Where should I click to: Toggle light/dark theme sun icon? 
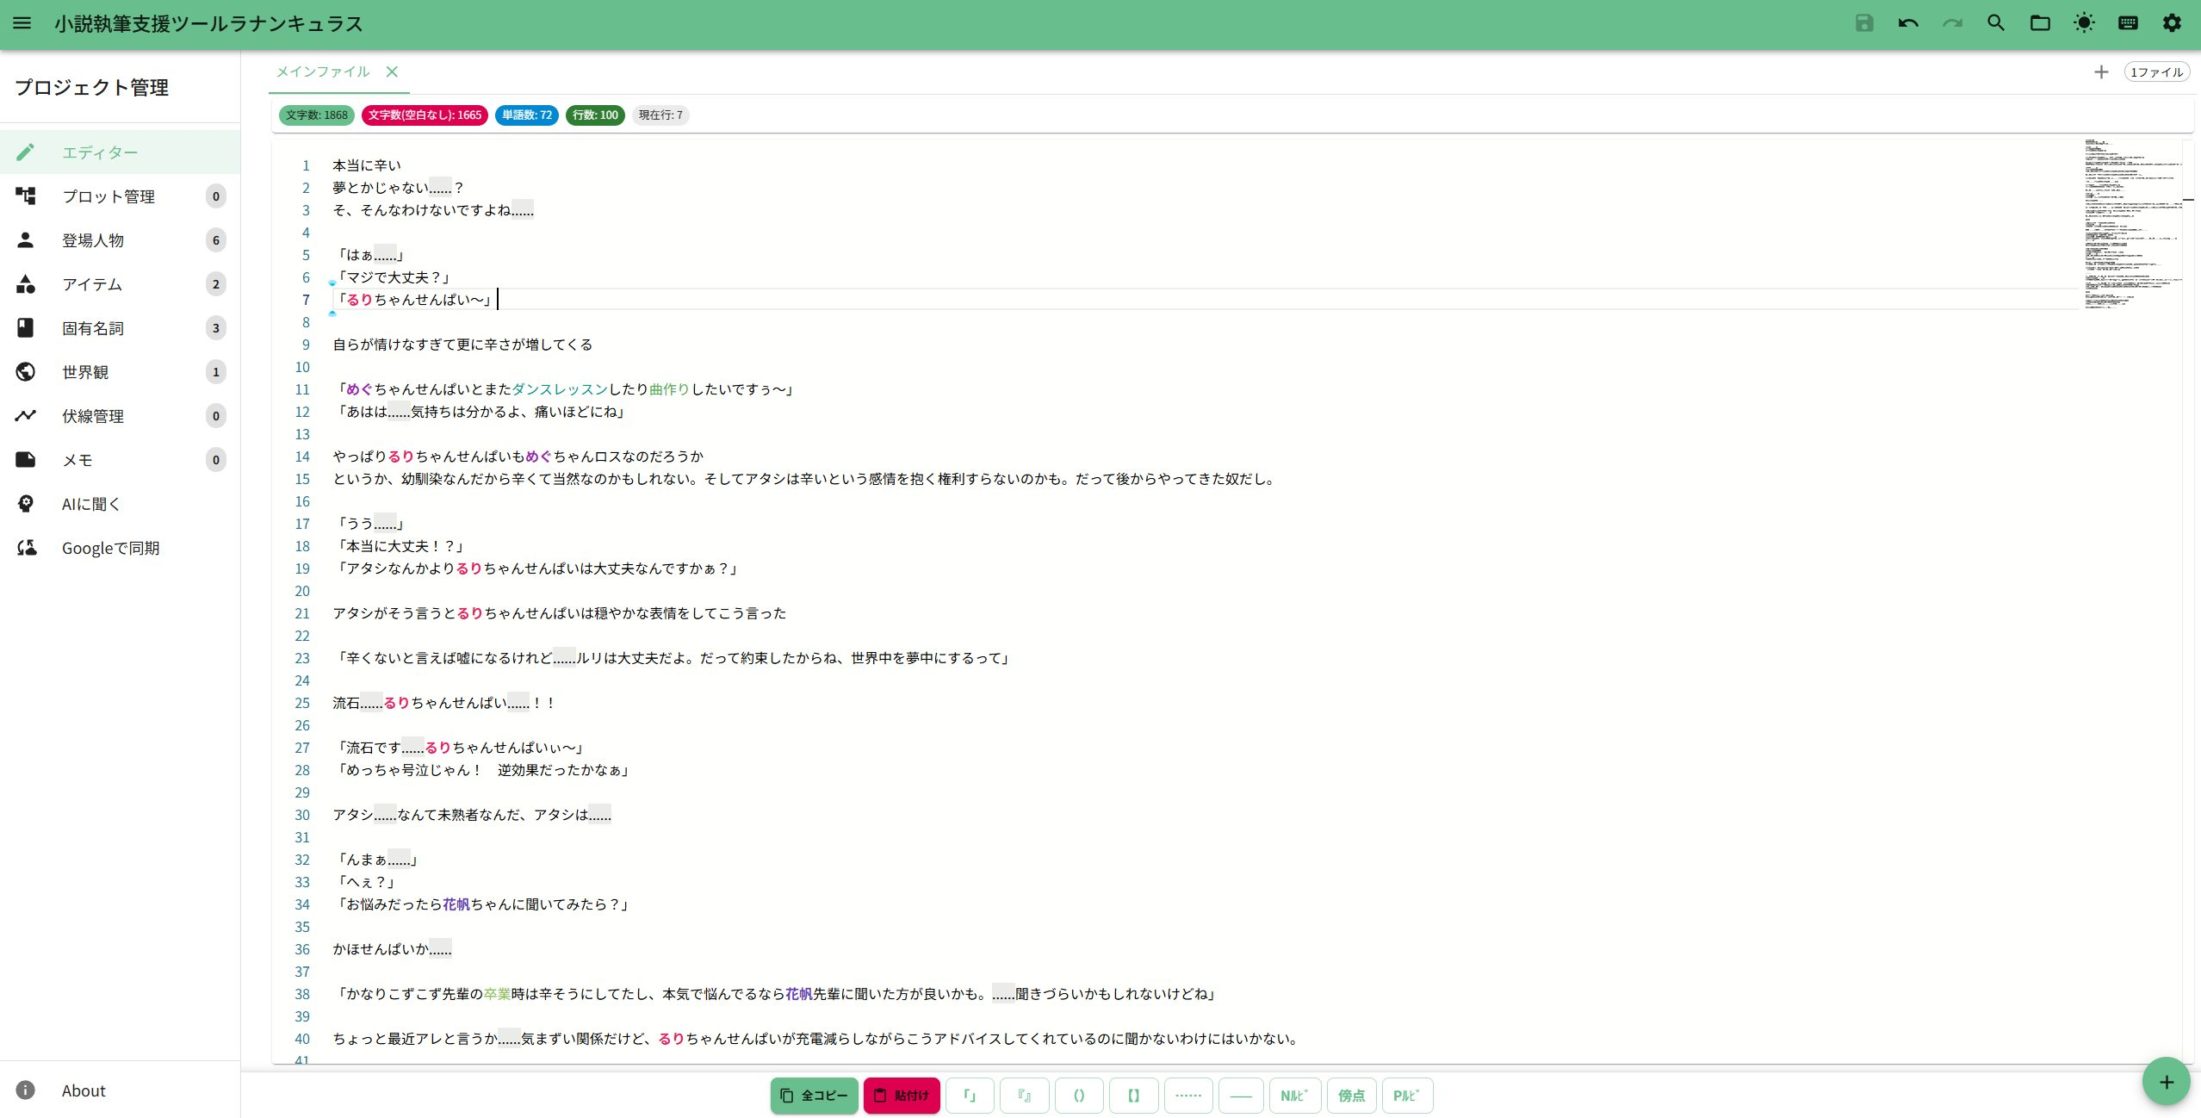click(x=2084, y=23)
